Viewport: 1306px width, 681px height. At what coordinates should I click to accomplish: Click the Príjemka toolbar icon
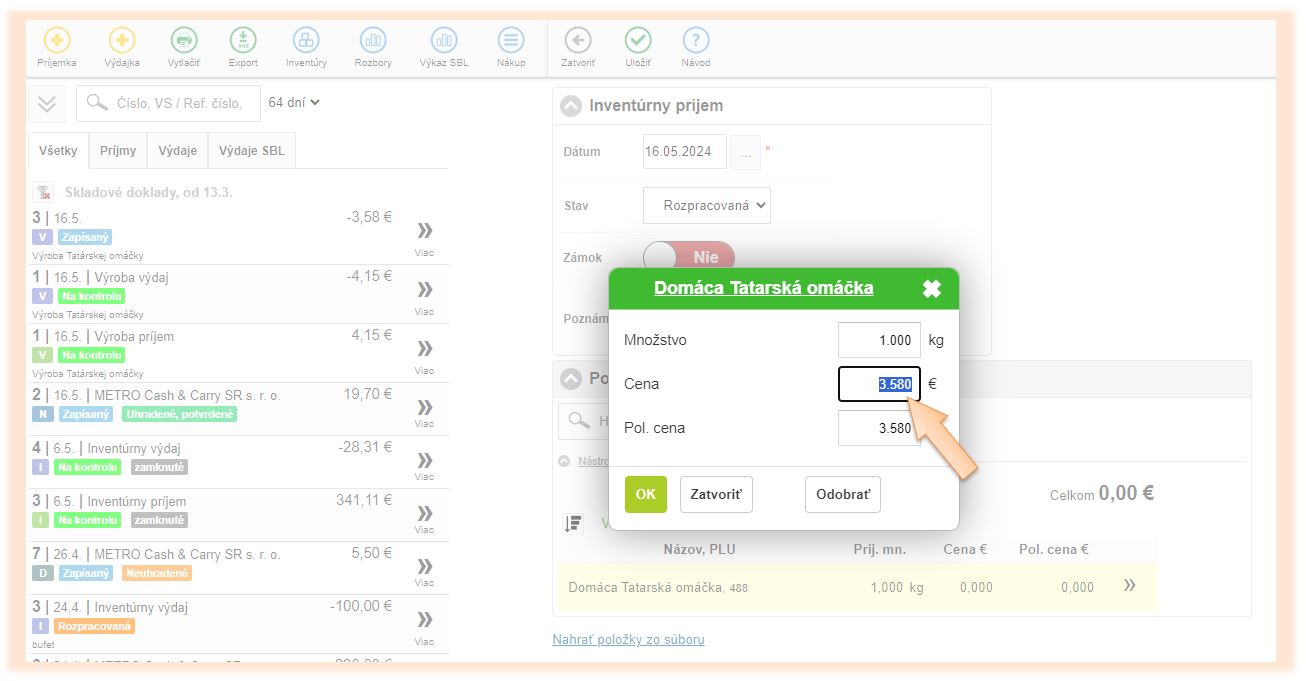(56, 41)
